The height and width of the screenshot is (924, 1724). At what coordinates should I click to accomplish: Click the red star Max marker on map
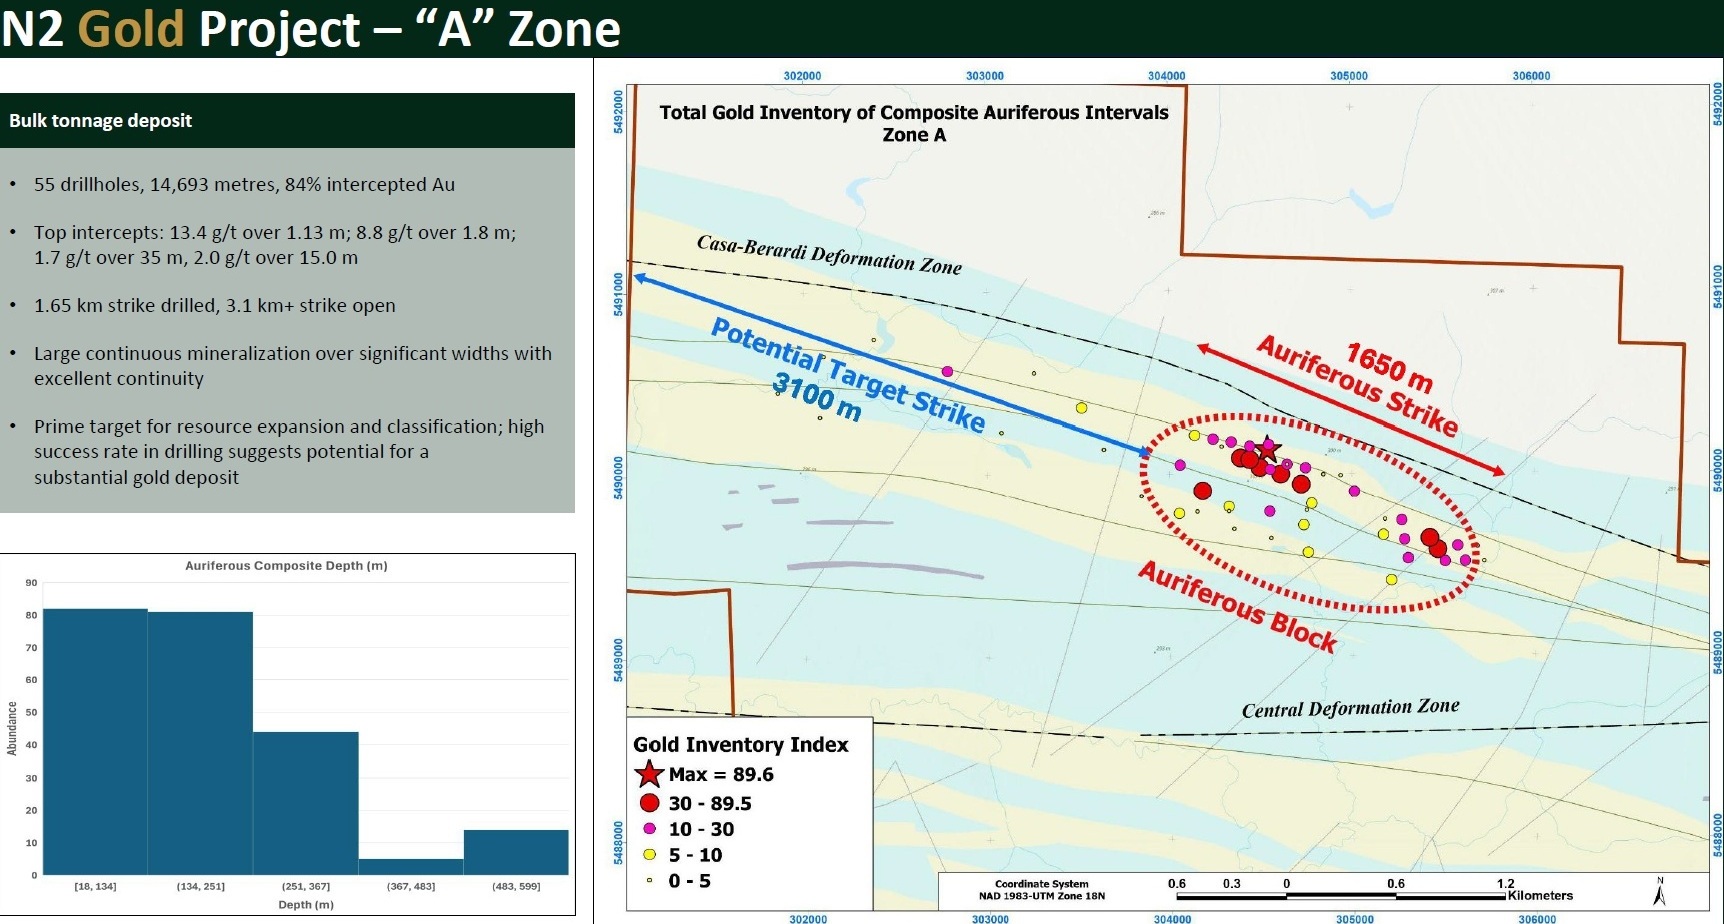click(x=1267, y=448)
